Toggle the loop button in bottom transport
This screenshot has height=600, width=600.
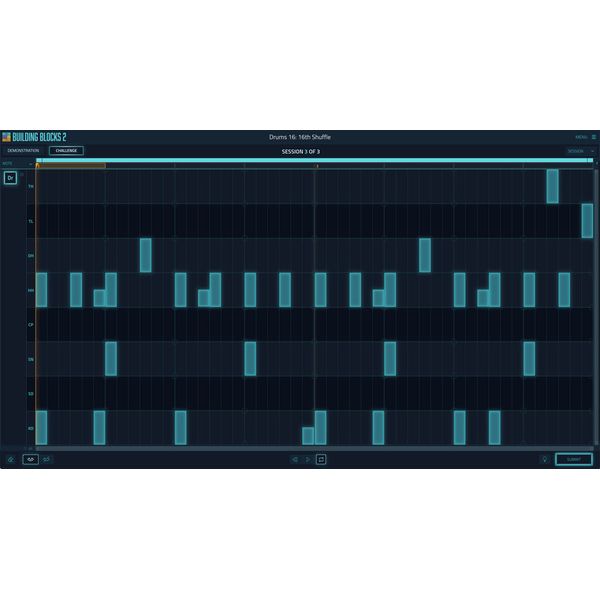coord(321,459)
